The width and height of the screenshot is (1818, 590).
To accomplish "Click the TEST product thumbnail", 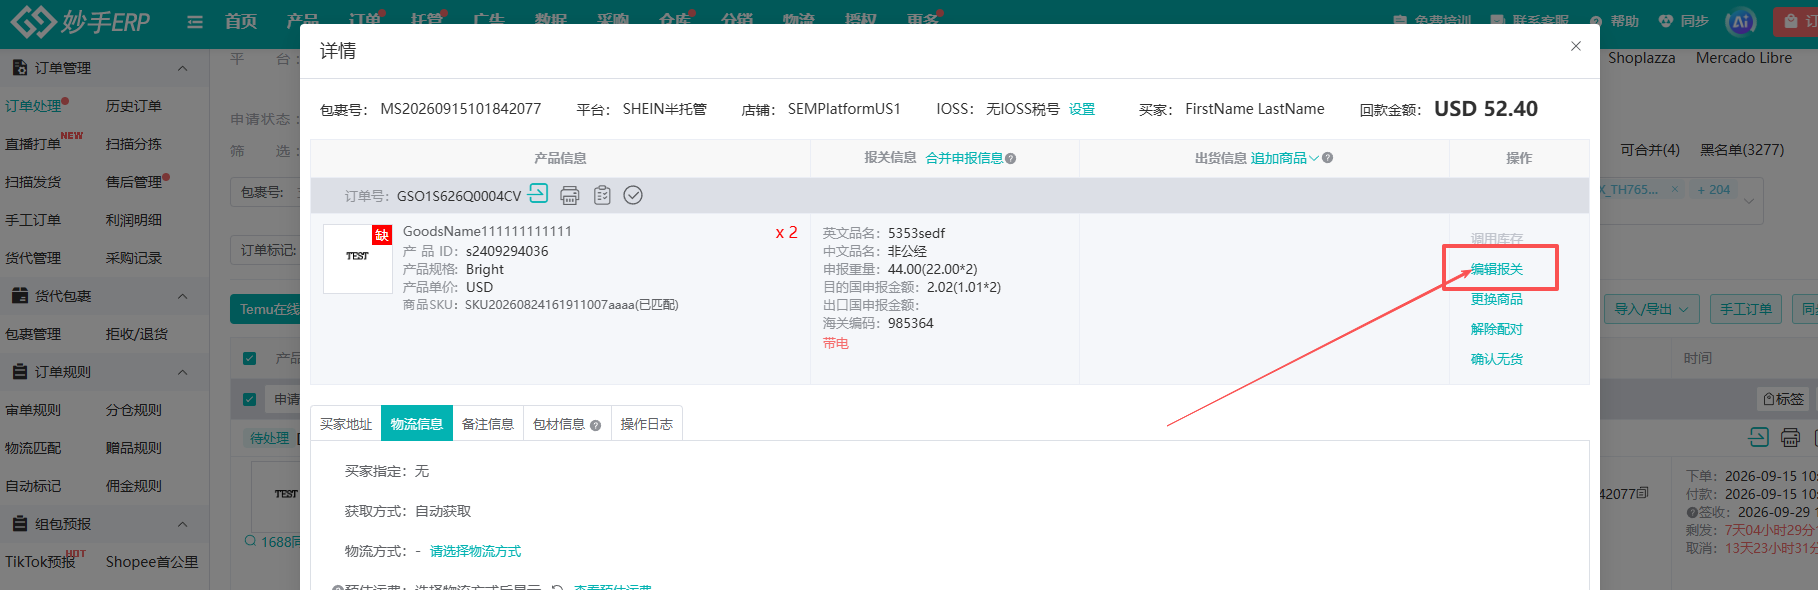I will pos(358,258).
